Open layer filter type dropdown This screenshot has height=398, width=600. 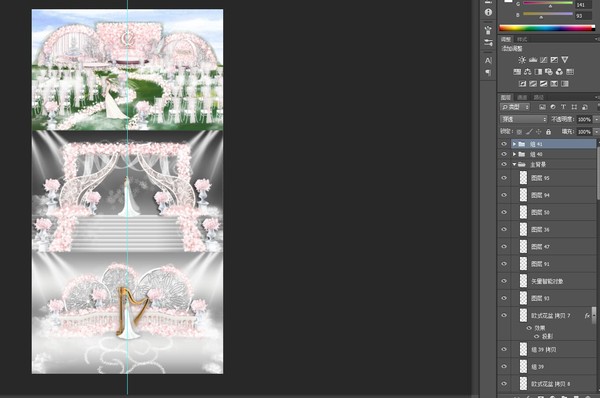(x=515, y=107)
